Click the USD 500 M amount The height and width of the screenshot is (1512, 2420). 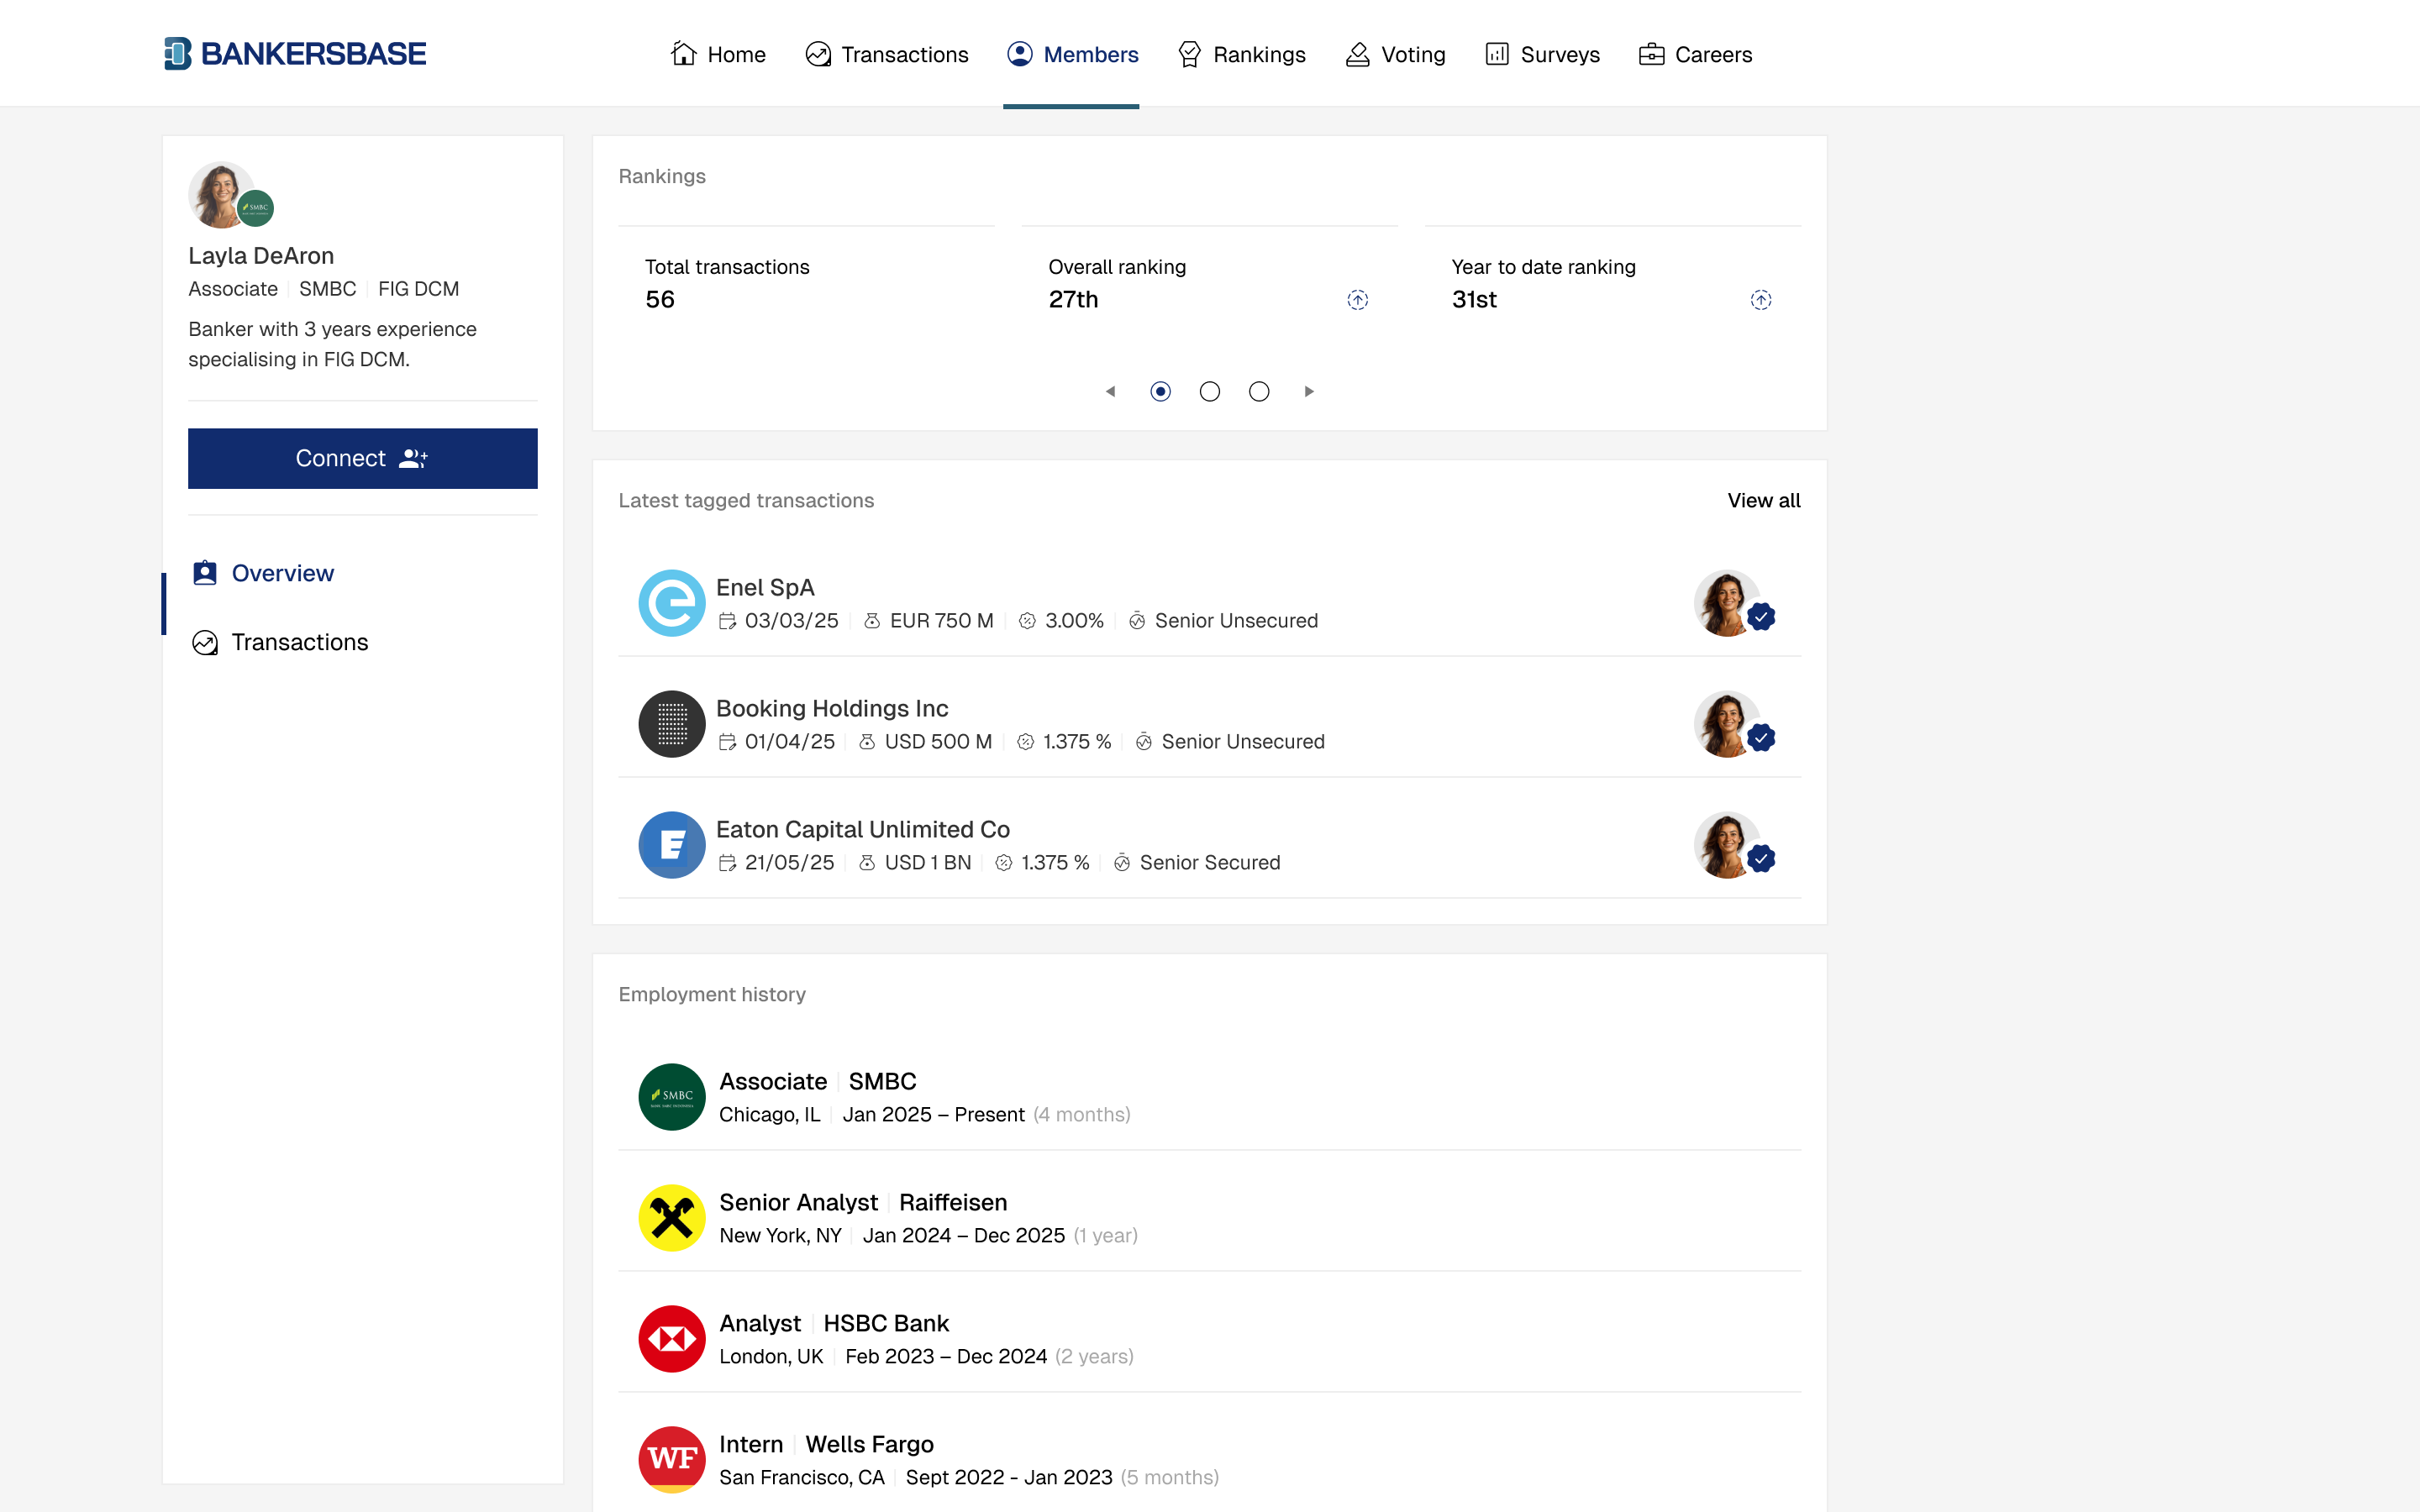coord(938,741)
